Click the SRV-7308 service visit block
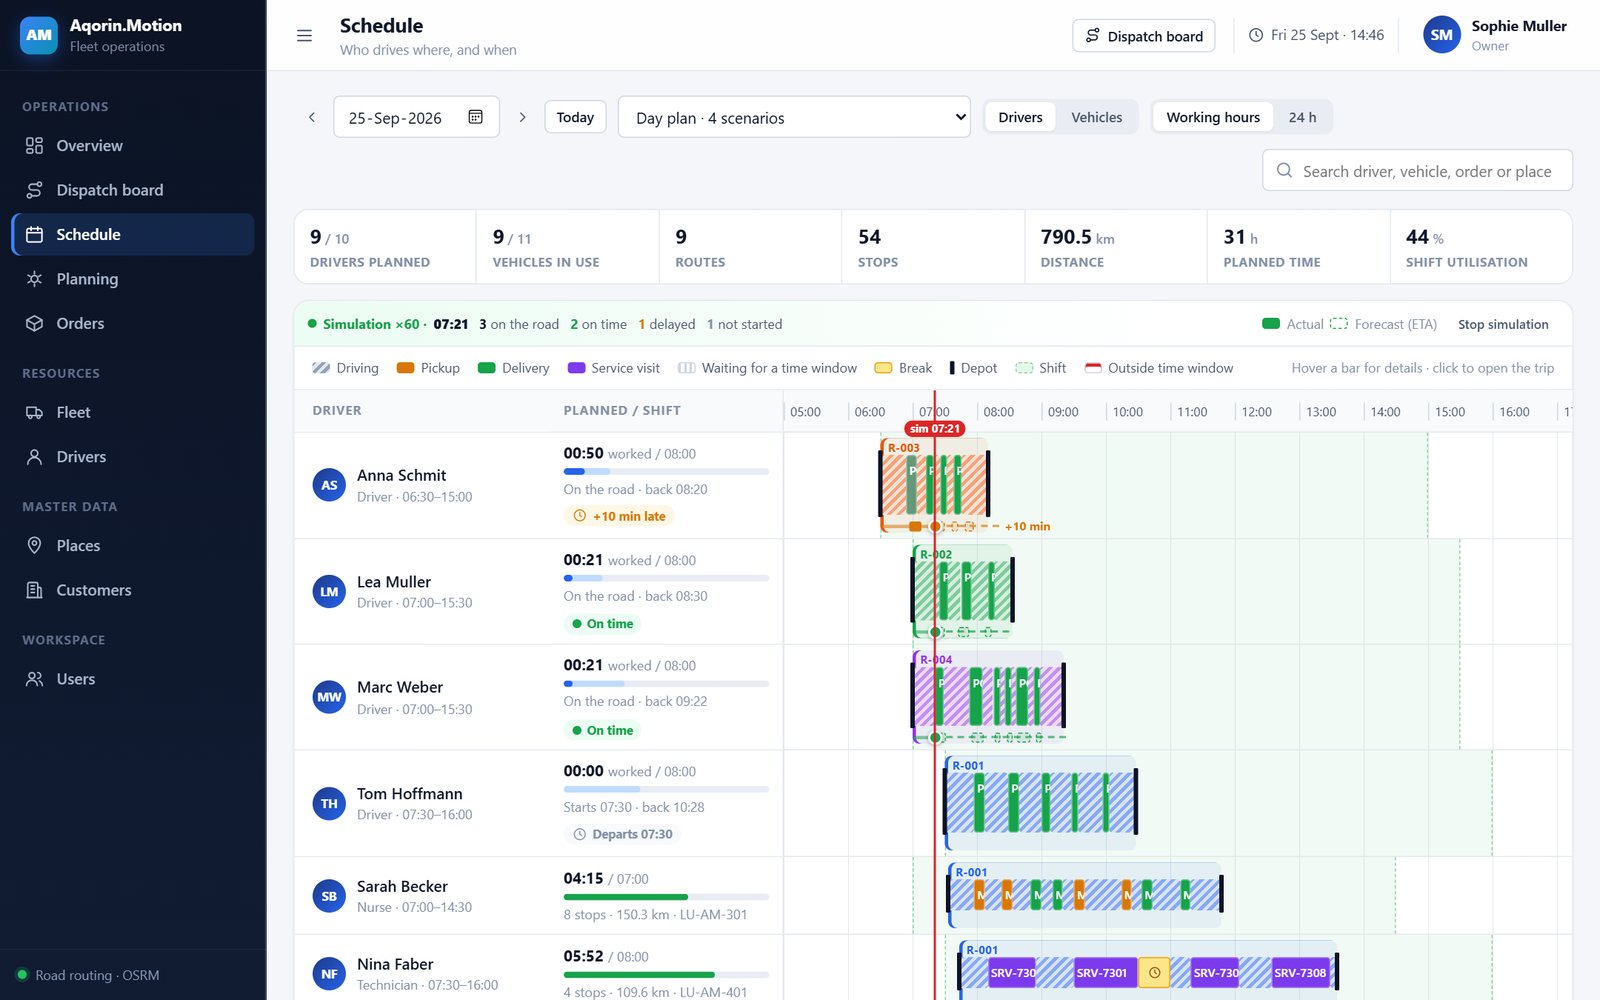This screenshot has width=1600, height=1000. (x=1300, y=972)
